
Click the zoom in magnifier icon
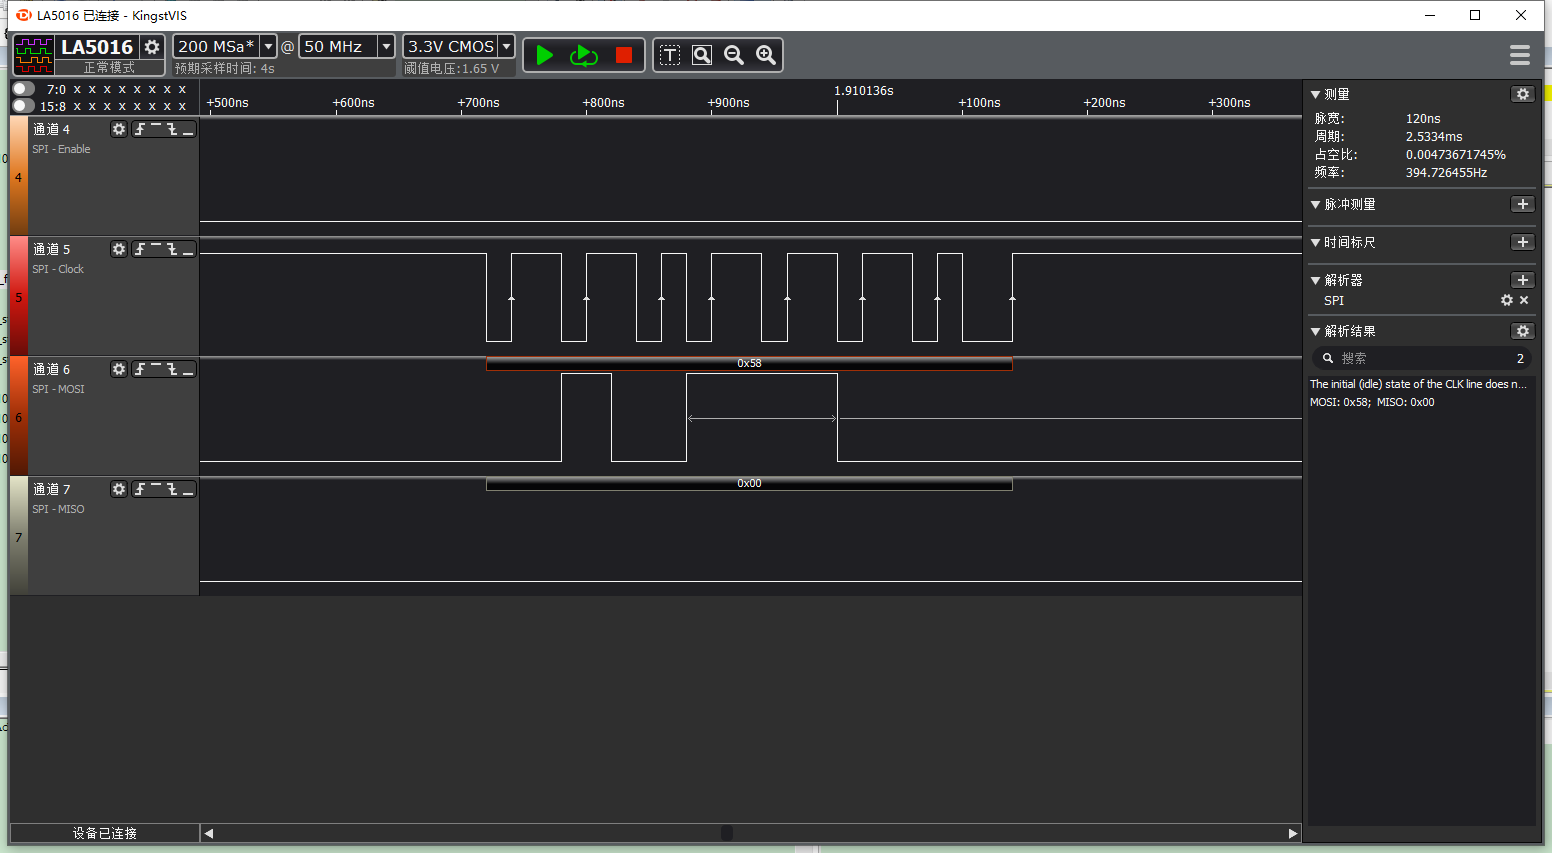pos(765,55)
